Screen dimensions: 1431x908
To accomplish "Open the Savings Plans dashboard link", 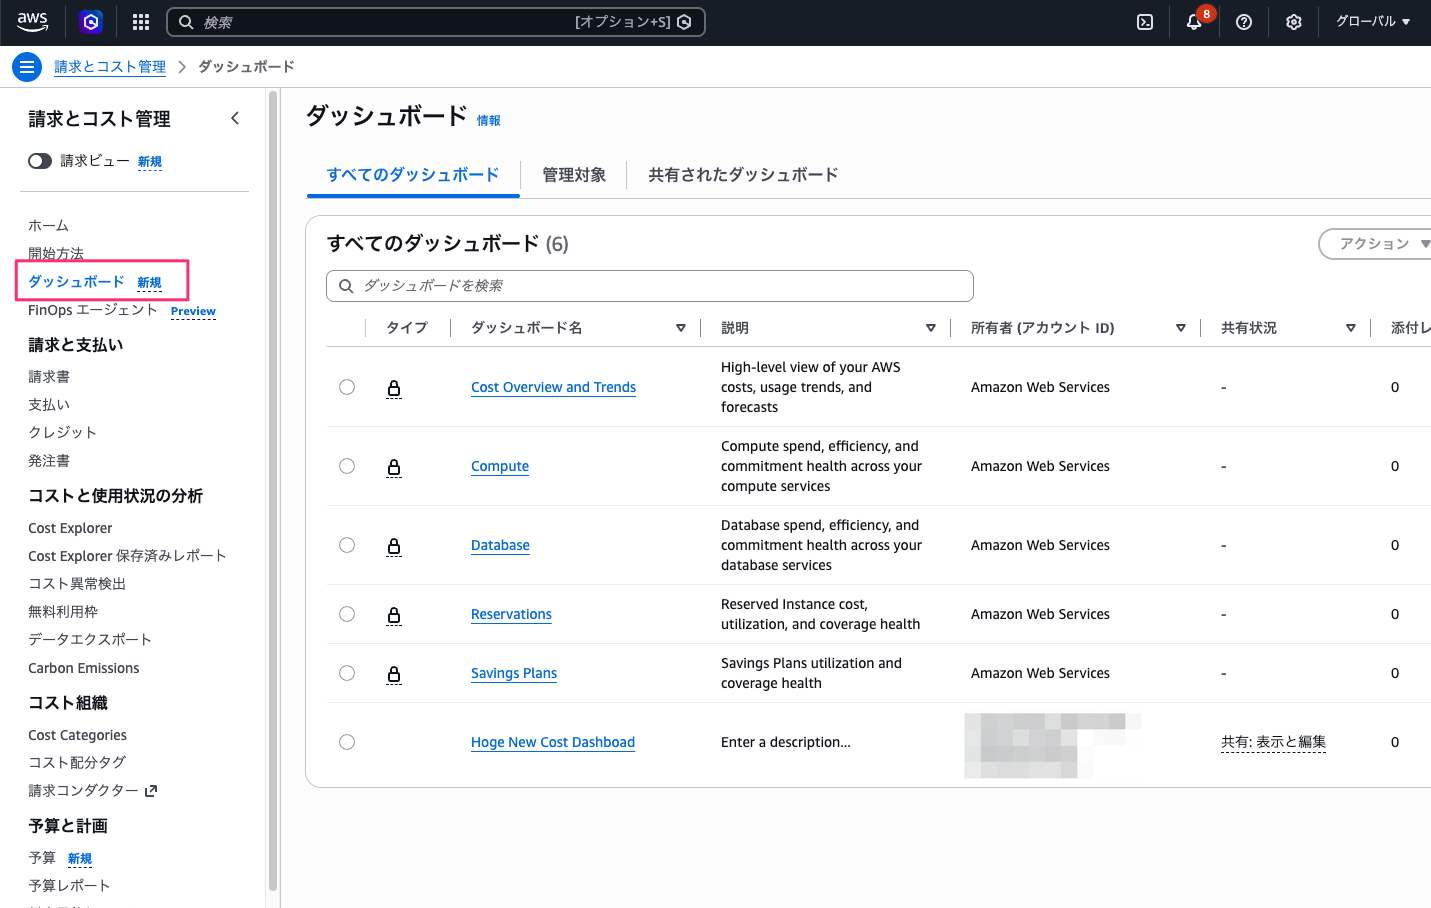I will [514, 673].
